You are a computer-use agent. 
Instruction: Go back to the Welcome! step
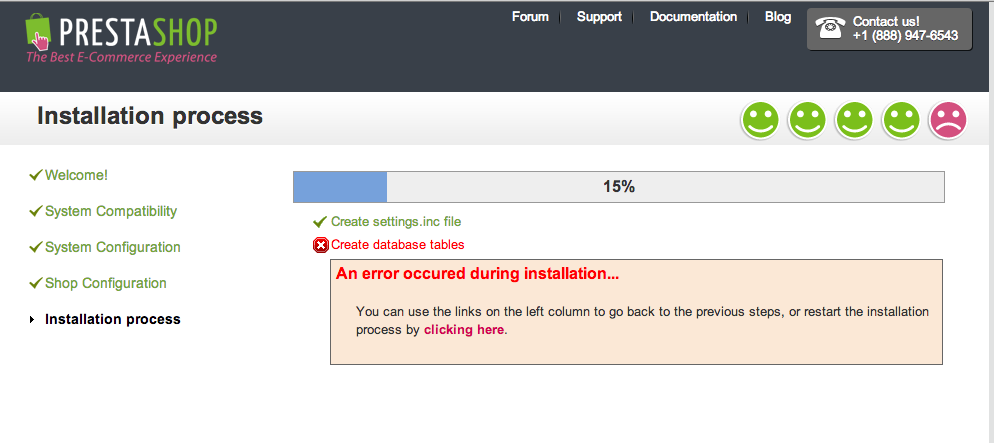pos(76,175)
